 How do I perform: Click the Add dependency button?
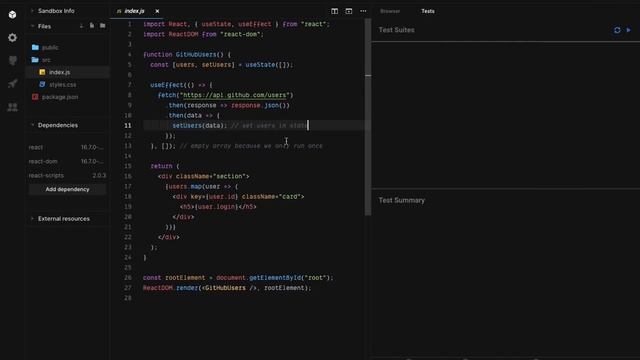click(67, 189)
